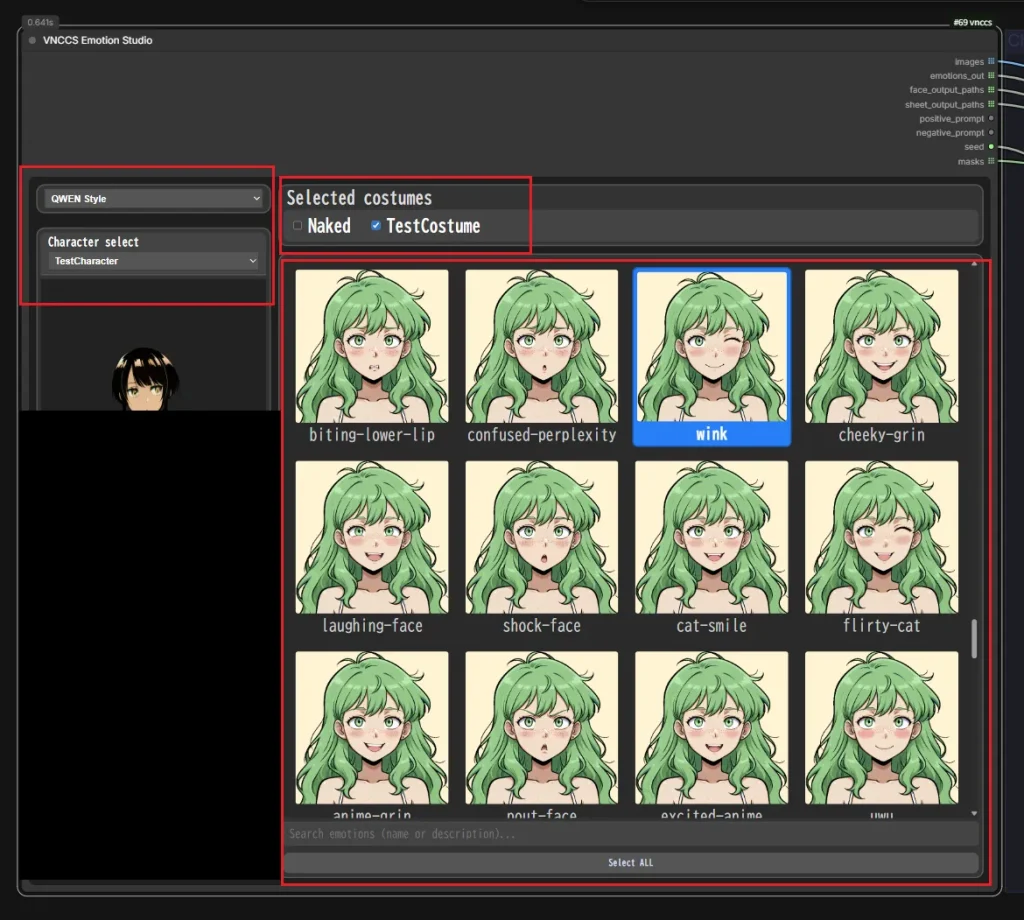1024x920 pixels.
Task: Click the Search emotions input field
Action: point(630,834)
